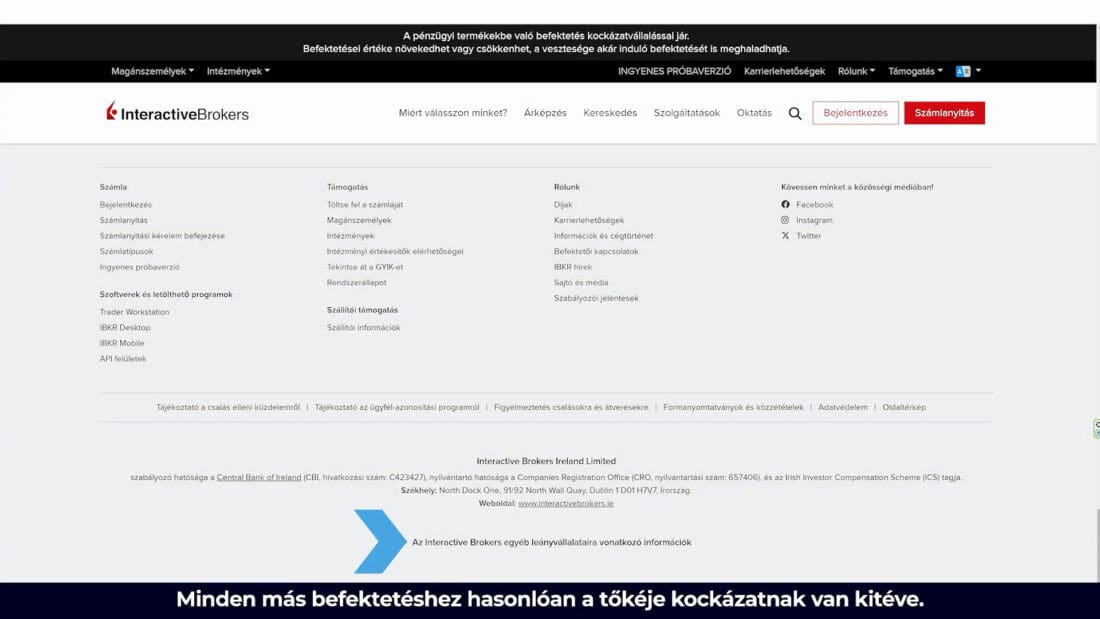This screenshot has width=1100, height=619.
Task: Open the Facebook social media link
Action: click(814, 205)
